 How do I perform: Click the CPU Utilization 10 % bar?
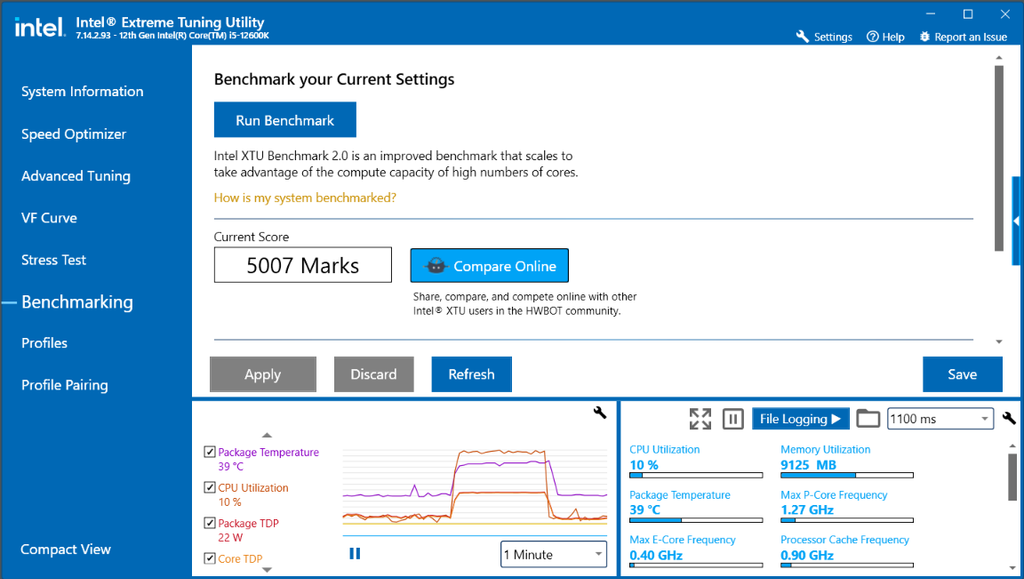tap(696, 475)
